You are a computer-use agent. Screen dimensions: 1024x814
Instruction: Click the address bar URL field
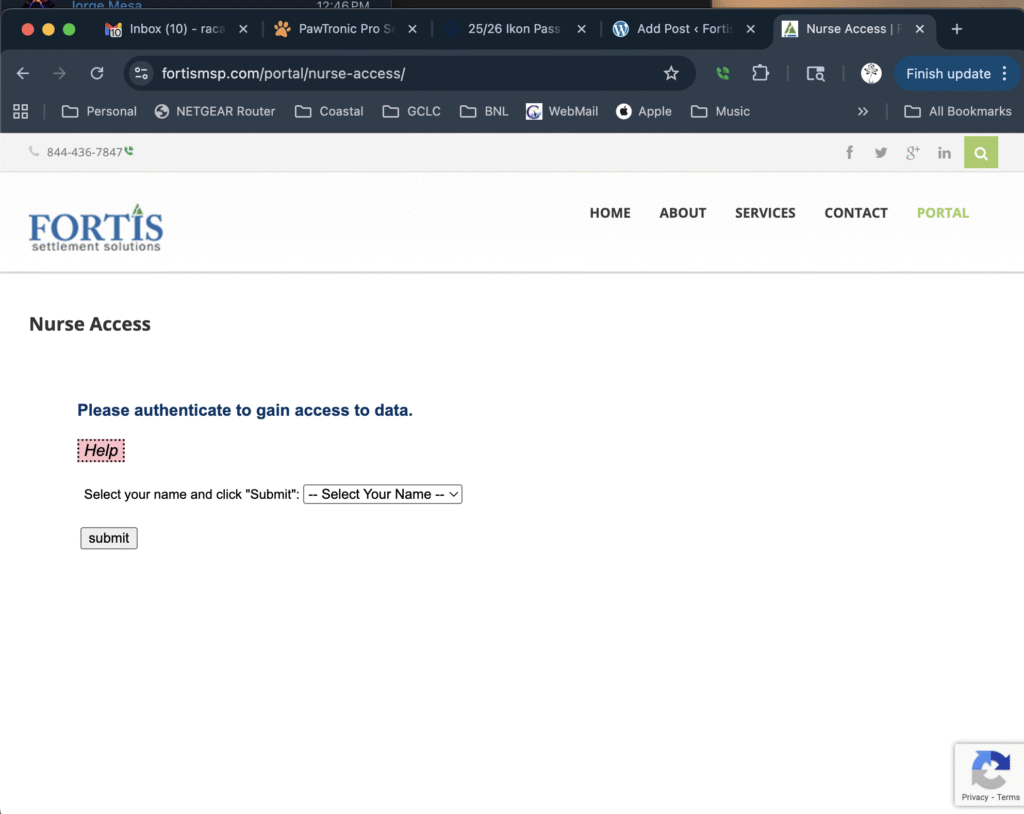[x=400, y=73]
